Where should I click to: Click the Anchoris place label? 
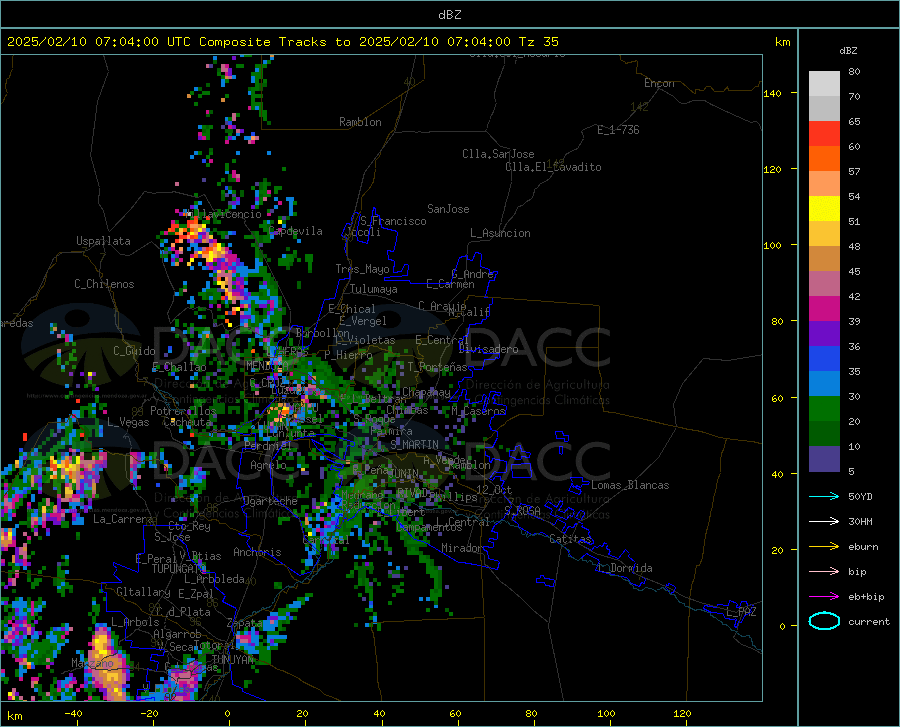click(x=257, y=552)
